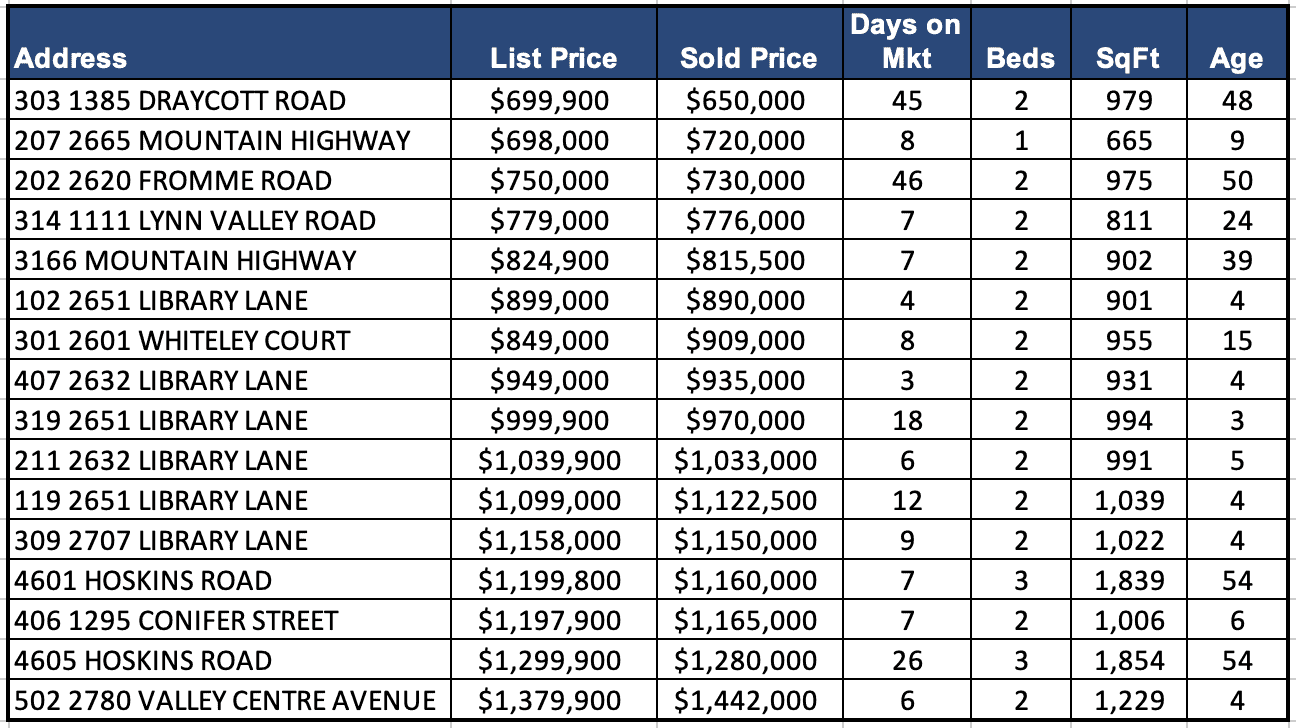1296x728 pixels.
Task: Click the $1,442,000 sold price cell
Action: pyautogui.click(x=745, y=701)
